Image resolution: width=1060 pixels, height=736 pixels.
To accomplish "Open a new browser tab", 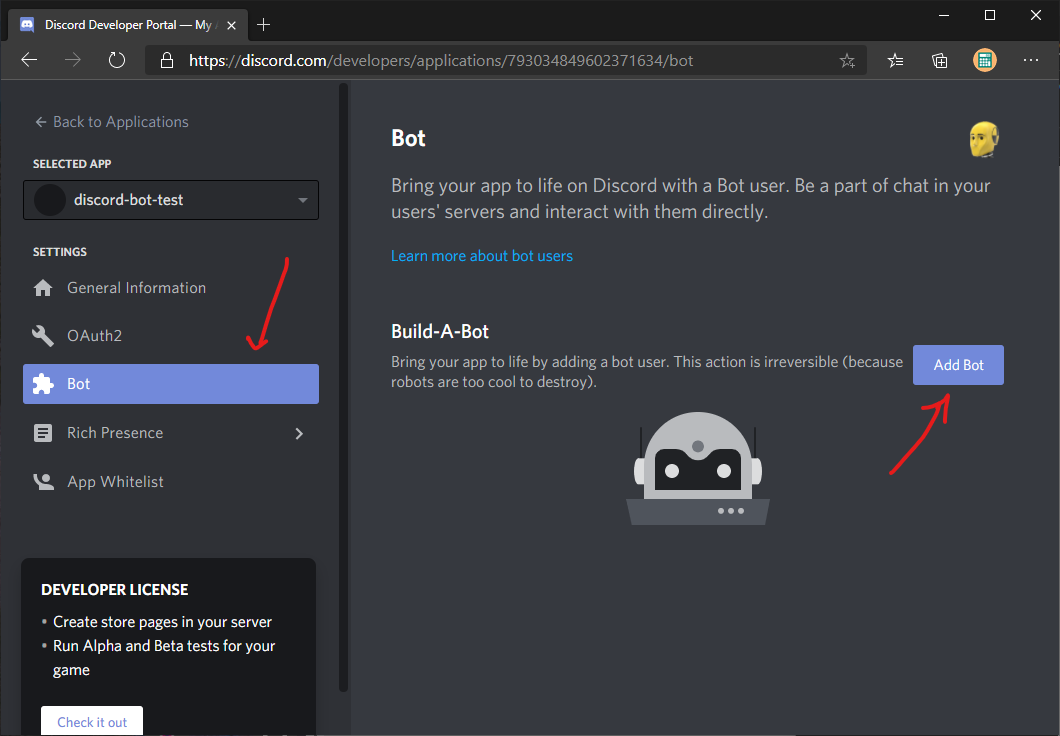I will click(x=264, y=25).
